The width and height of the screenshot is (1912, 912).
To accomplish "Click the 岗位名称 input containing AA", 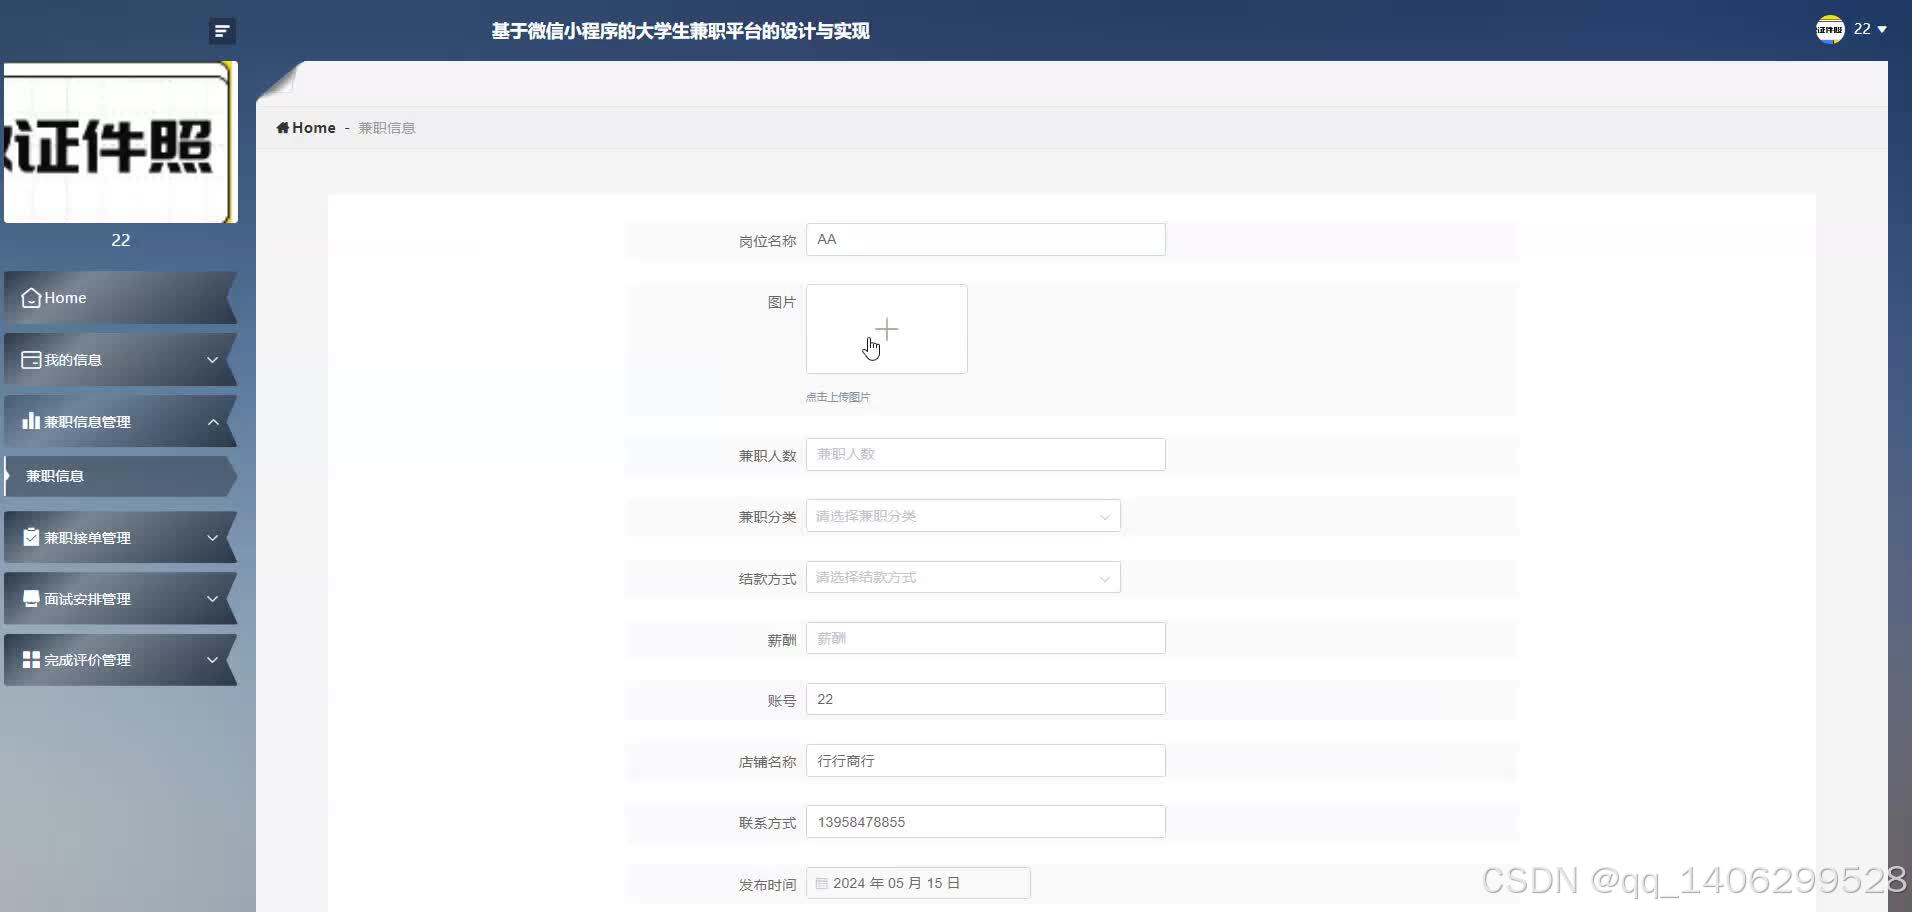I will (x=986, y=240).
